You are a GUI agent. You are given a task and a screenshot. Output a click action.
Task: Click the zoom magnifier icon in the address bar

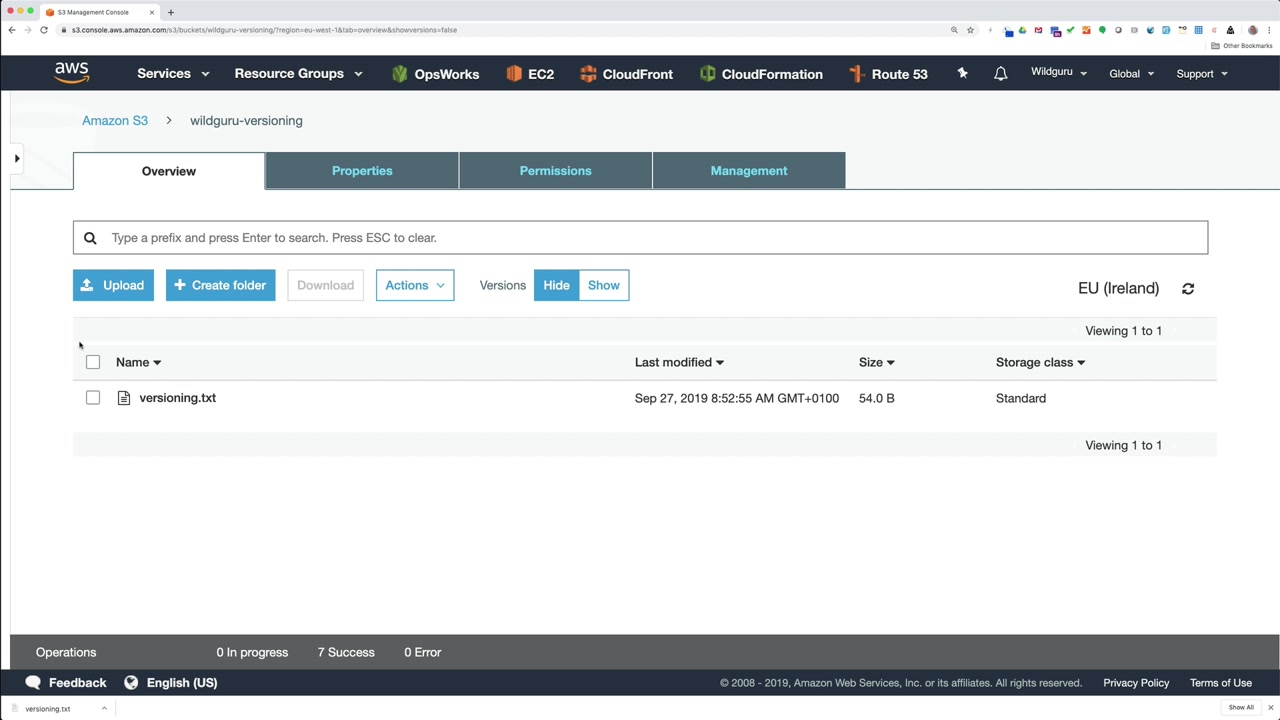[x=954, y=30]
